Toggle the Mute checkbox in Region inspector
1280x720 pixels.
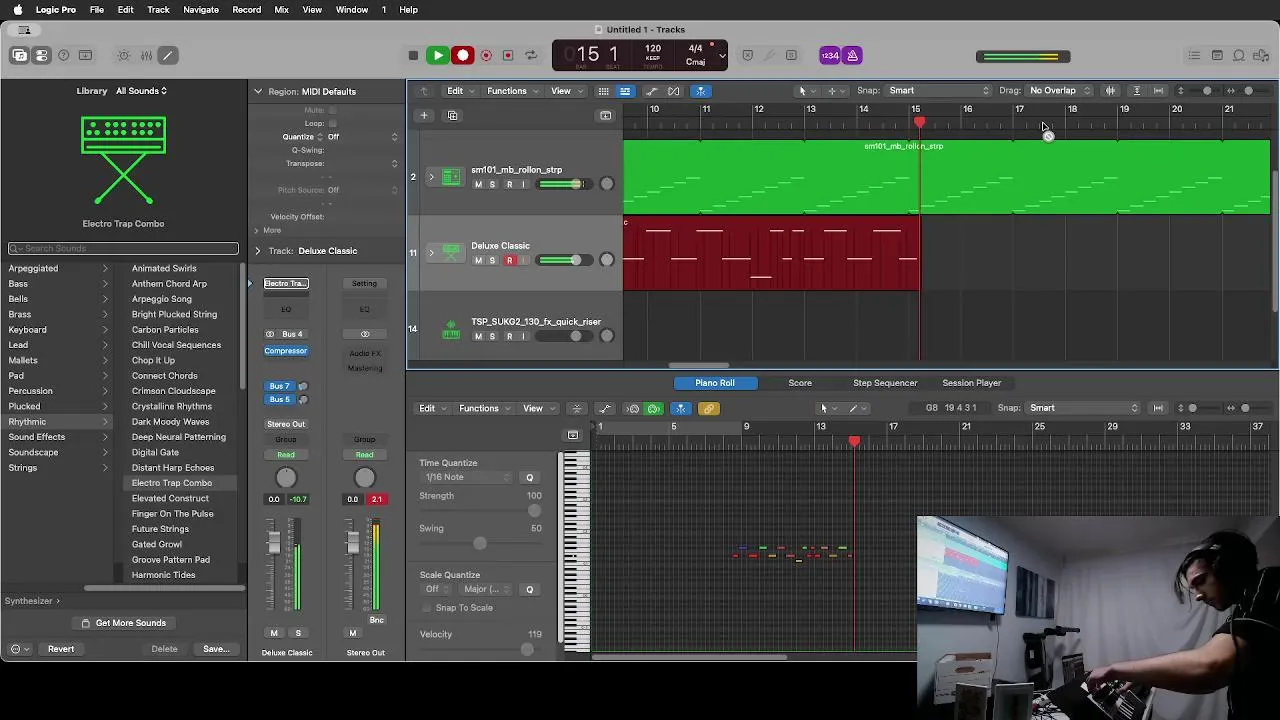pos(333,110)
